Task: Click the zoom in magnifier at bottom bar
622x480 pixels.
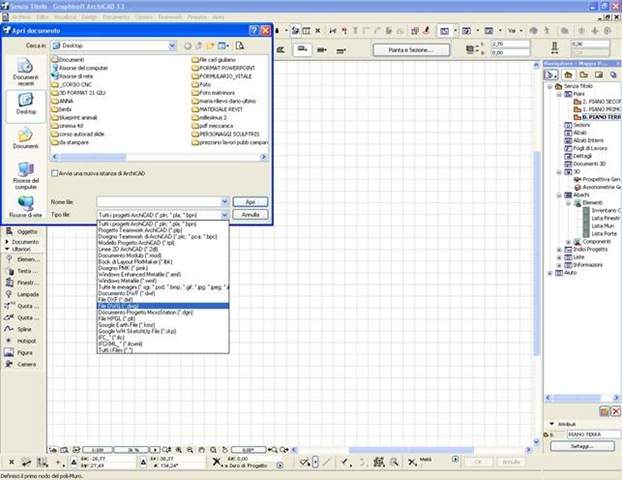Action: tap(179, 450)
